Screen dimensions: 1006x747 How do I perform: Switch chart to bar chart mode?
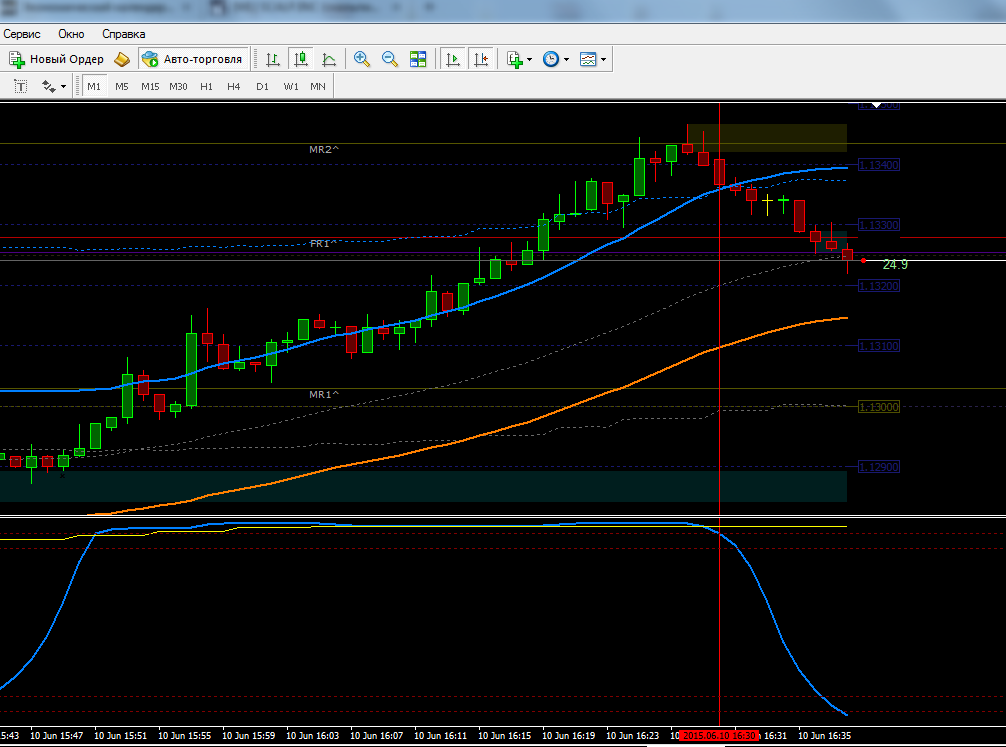(x=273, y=59)
